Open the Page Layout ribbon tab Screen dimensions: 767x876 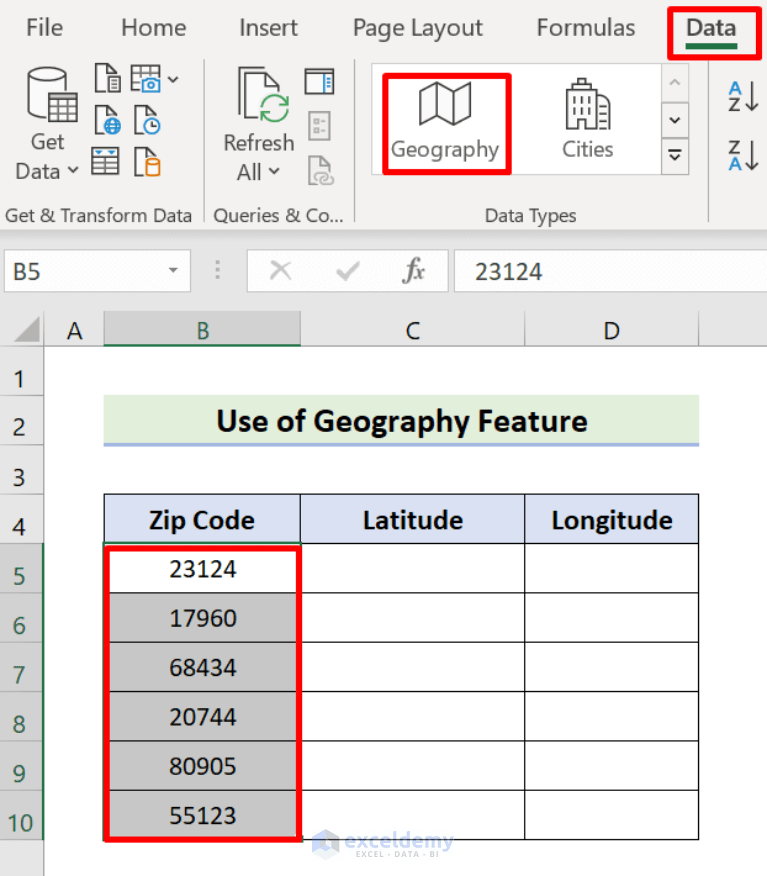pyautogui.click(x=417, y=28)
